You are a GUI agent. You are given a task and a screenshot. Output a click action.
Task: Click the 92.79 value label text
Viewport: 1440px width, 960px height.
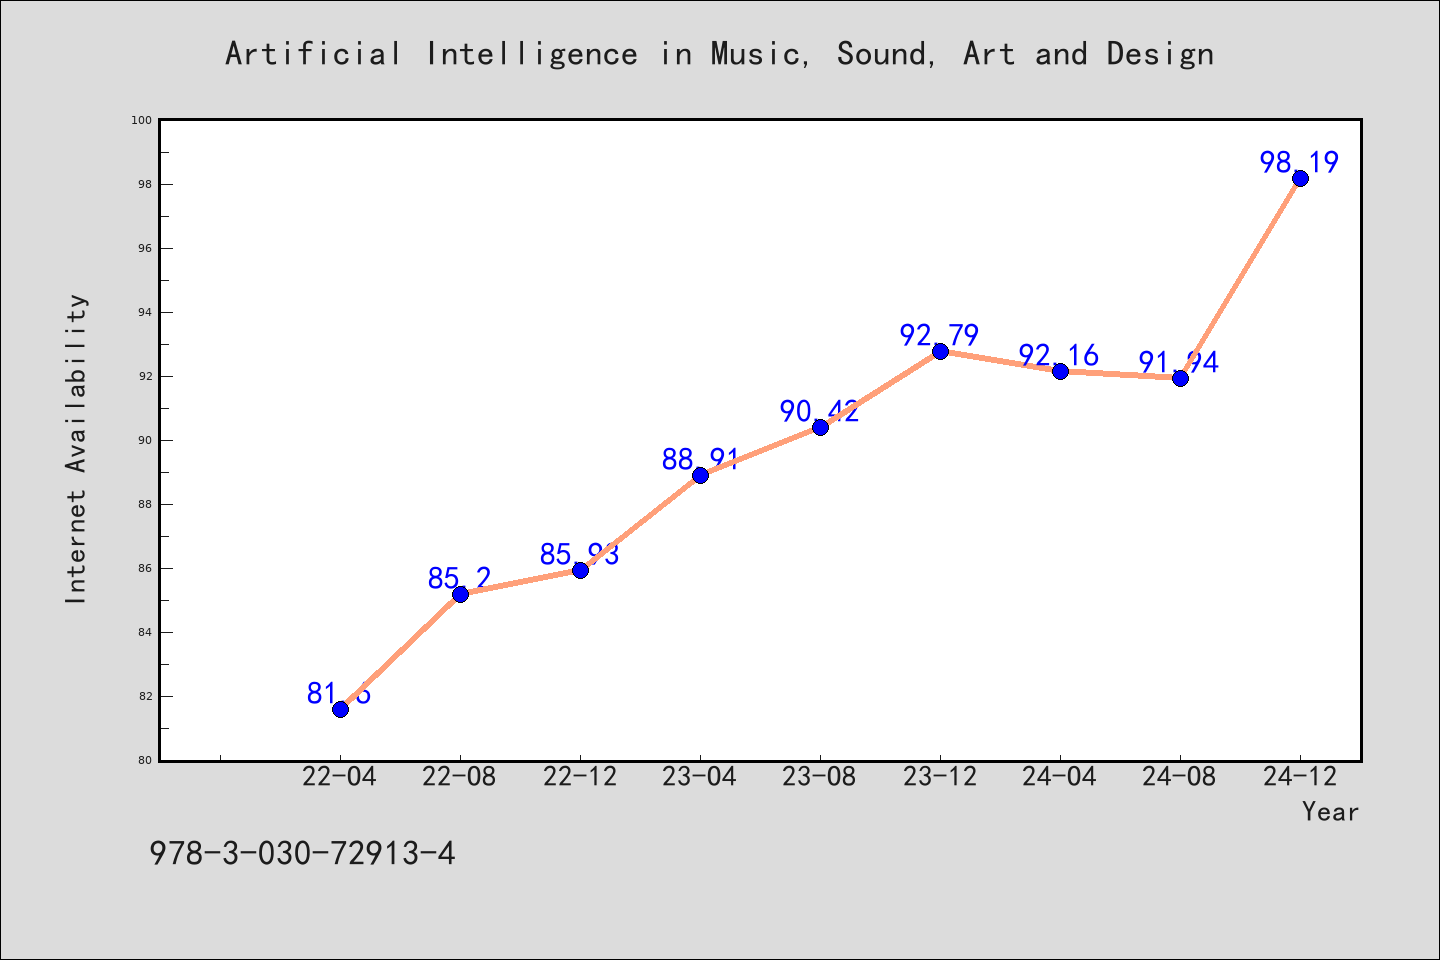pos(939,335)
